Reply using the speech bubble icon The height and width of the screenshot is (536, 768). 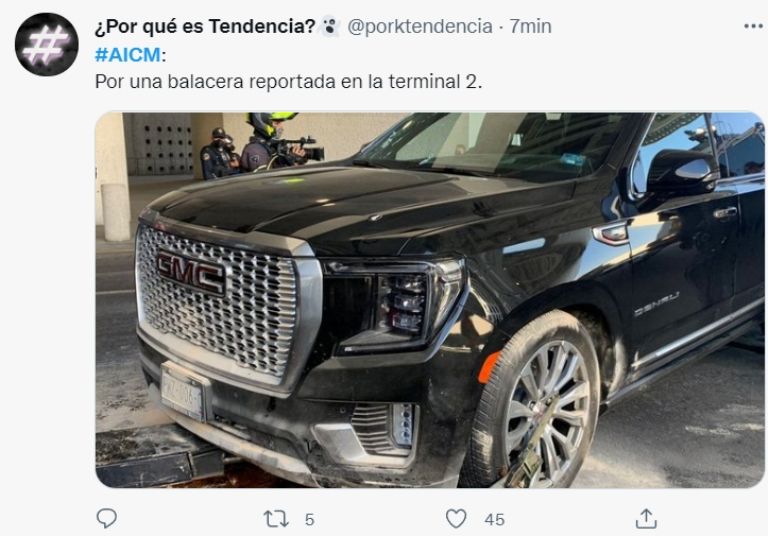[x=106, y=518]
